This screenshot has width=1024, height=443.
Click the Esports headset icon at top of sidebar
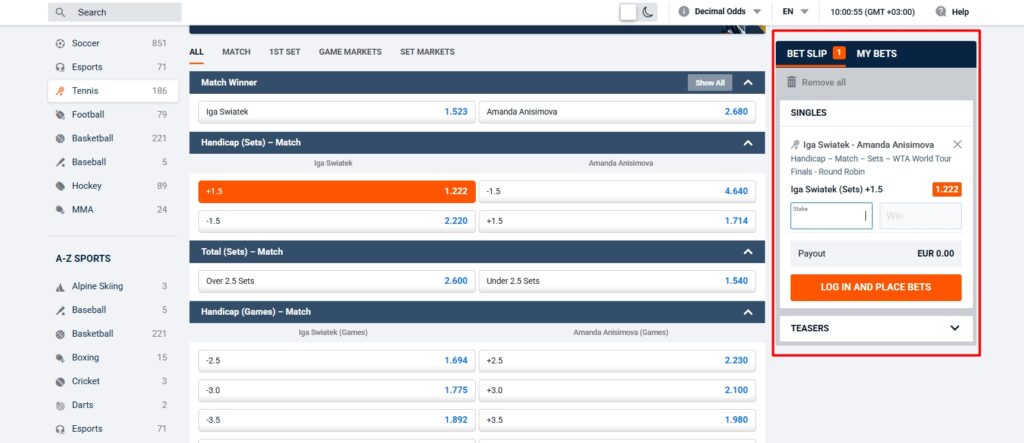click(x=61, y=67)
